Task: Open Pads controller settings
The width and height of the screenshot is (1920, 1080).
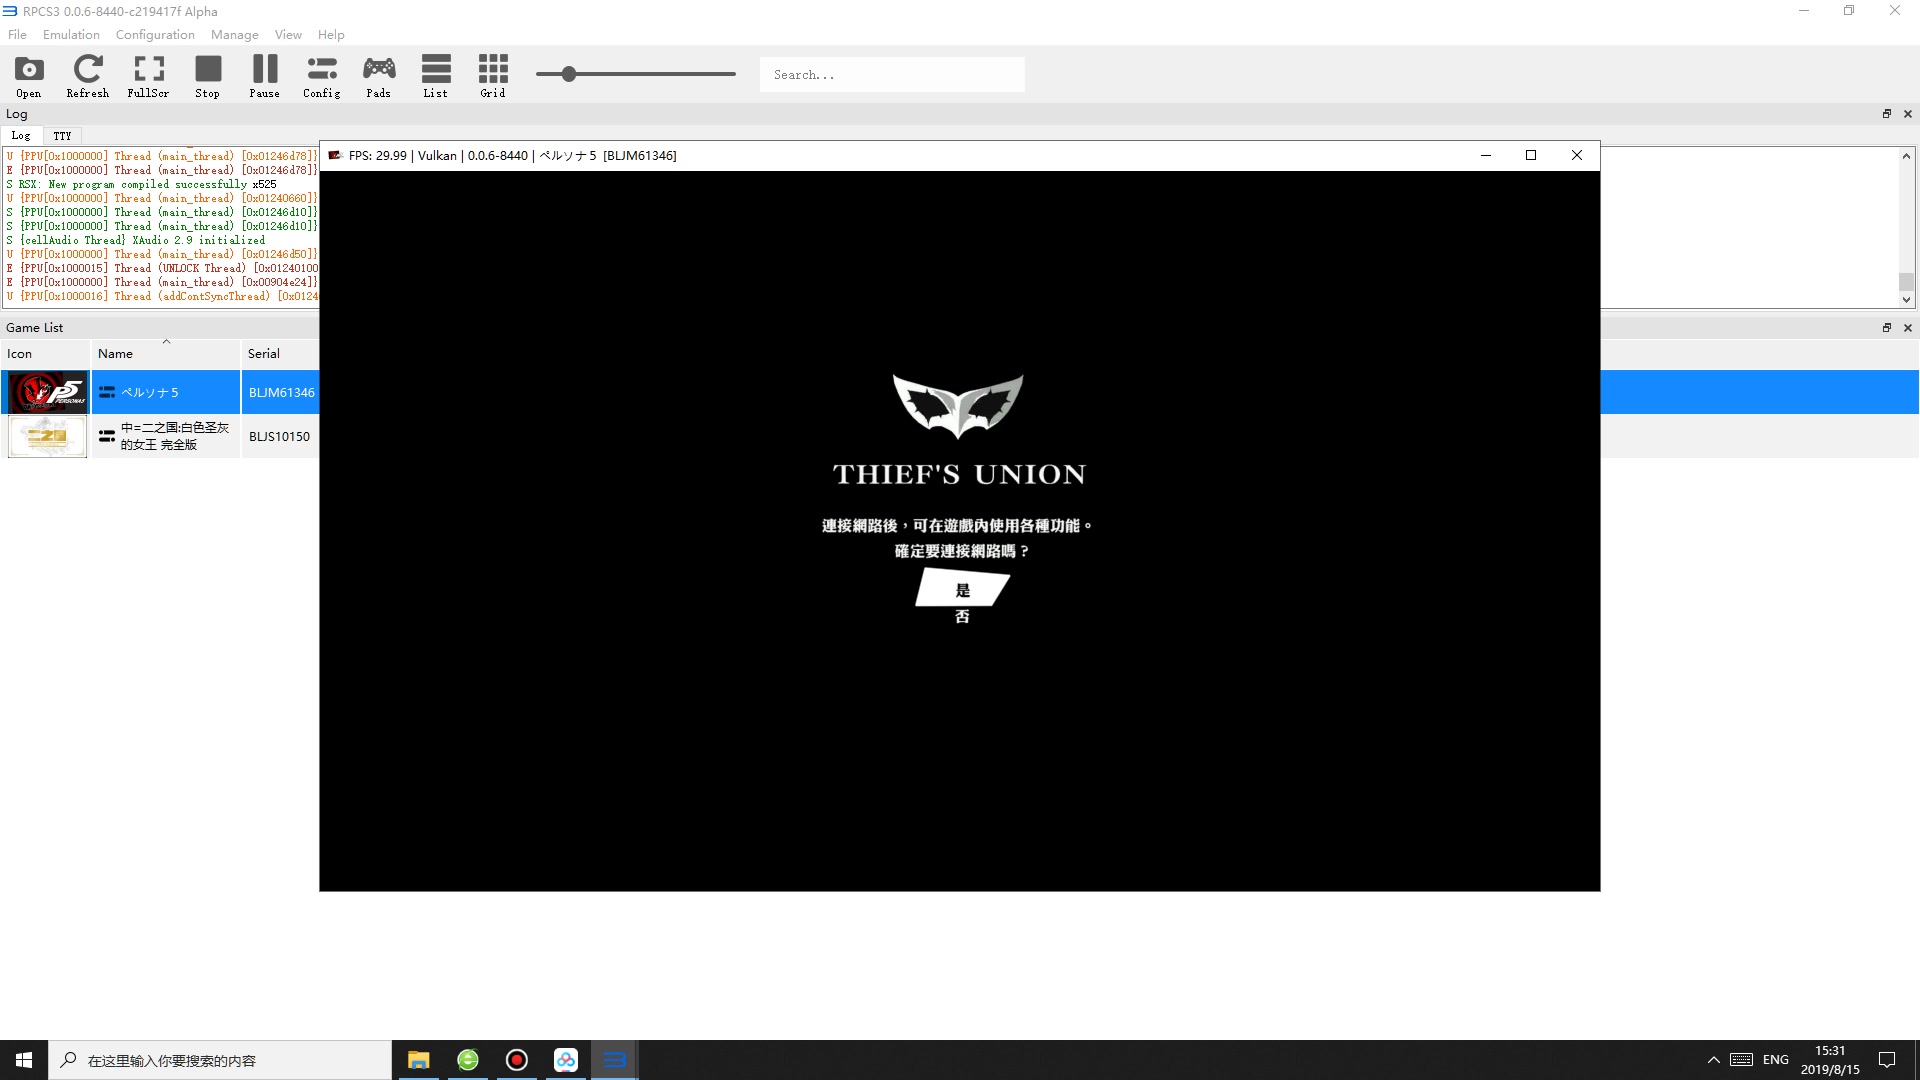Action: point(378,74)
